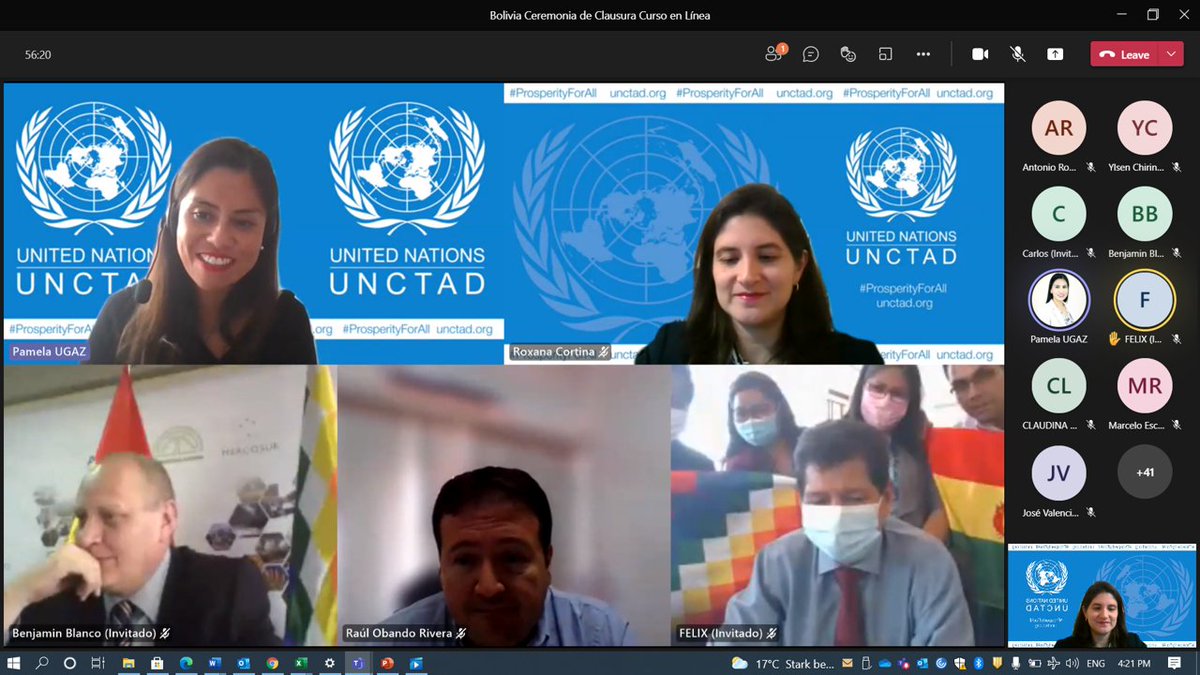
Task: Open Word from taskbar
Action: [x=215, y=663]
